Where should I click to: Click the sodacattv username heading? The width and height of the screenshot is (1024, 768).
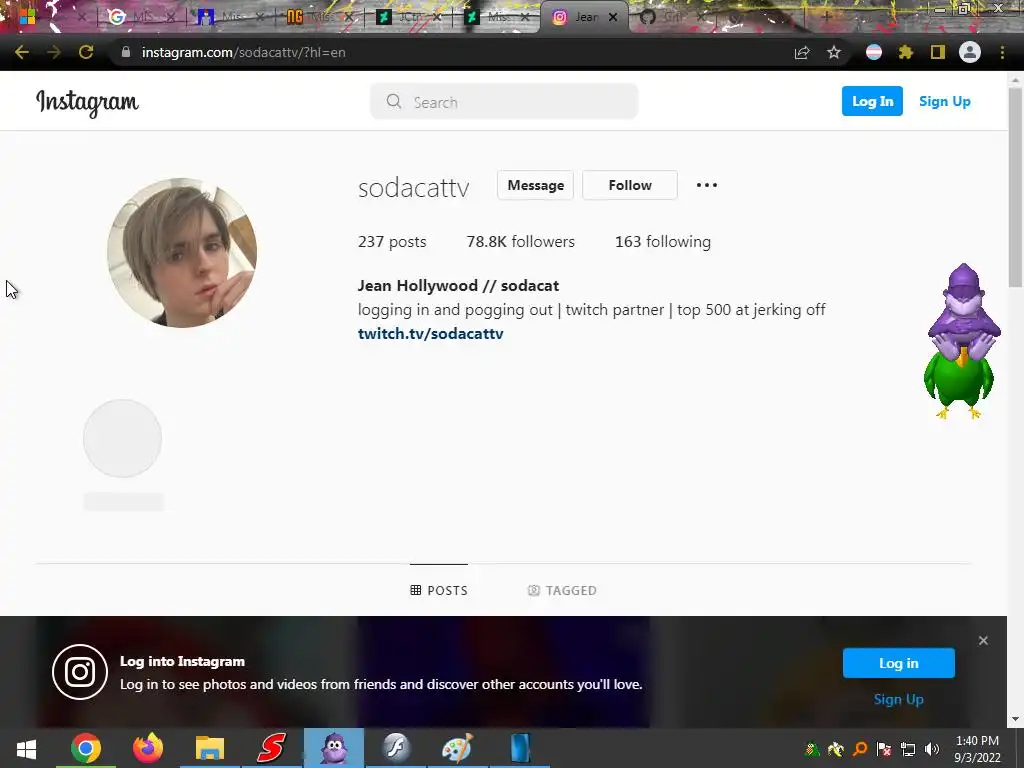click(413, 188)
